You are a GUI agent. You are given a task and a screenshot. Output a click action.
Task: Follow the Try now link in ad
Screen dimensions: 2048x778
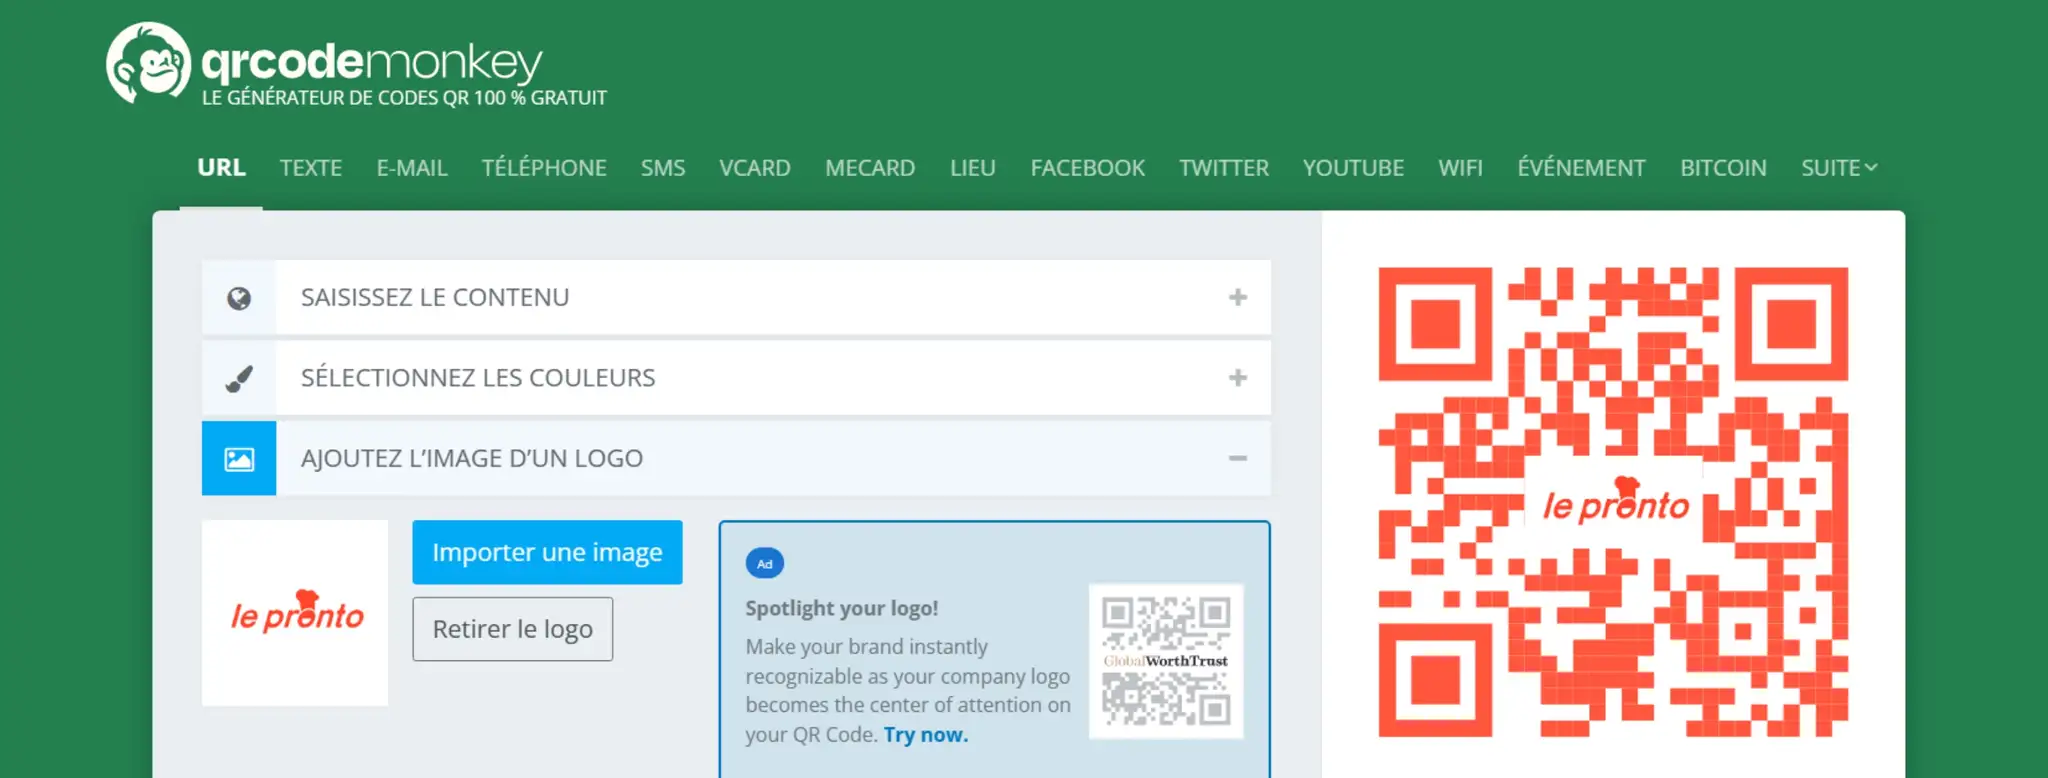[x=926, y=735]
